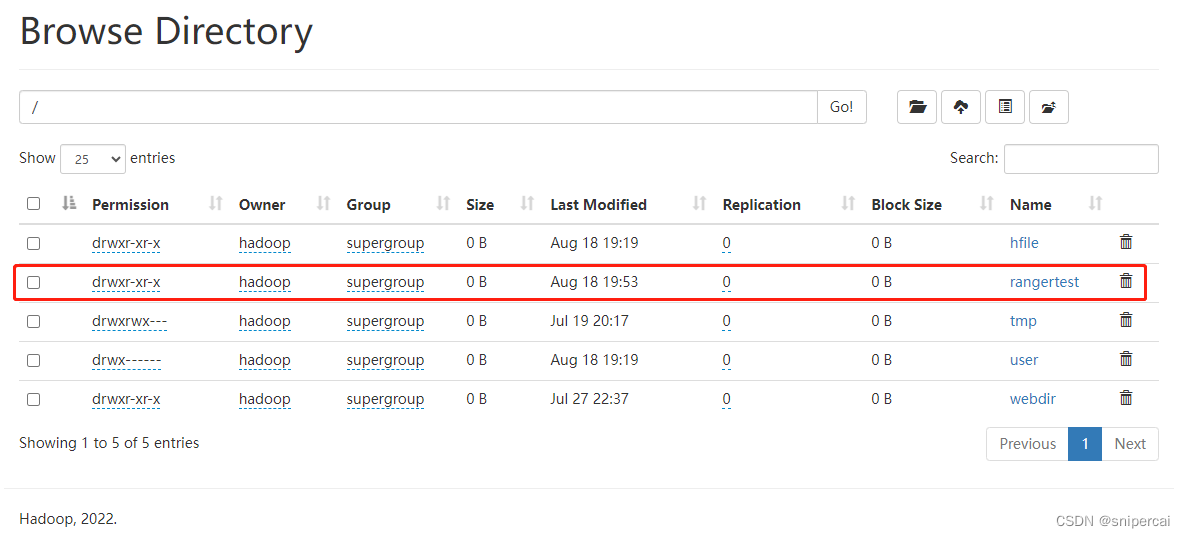The width and height of the screenshot is (1185, 538).
Task: Sort the table by Group column
Action: pyautogui.click(x=444, y=203)
